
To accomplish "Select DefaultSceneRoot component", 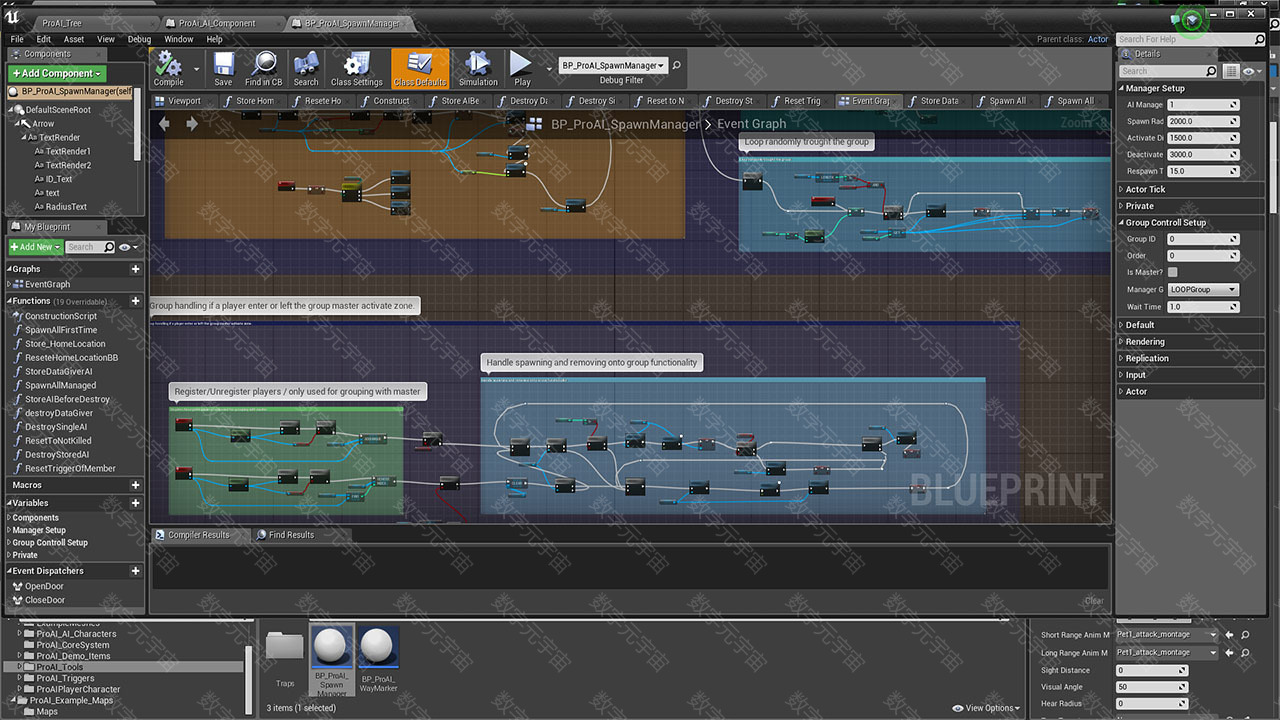I will (57, 110).
